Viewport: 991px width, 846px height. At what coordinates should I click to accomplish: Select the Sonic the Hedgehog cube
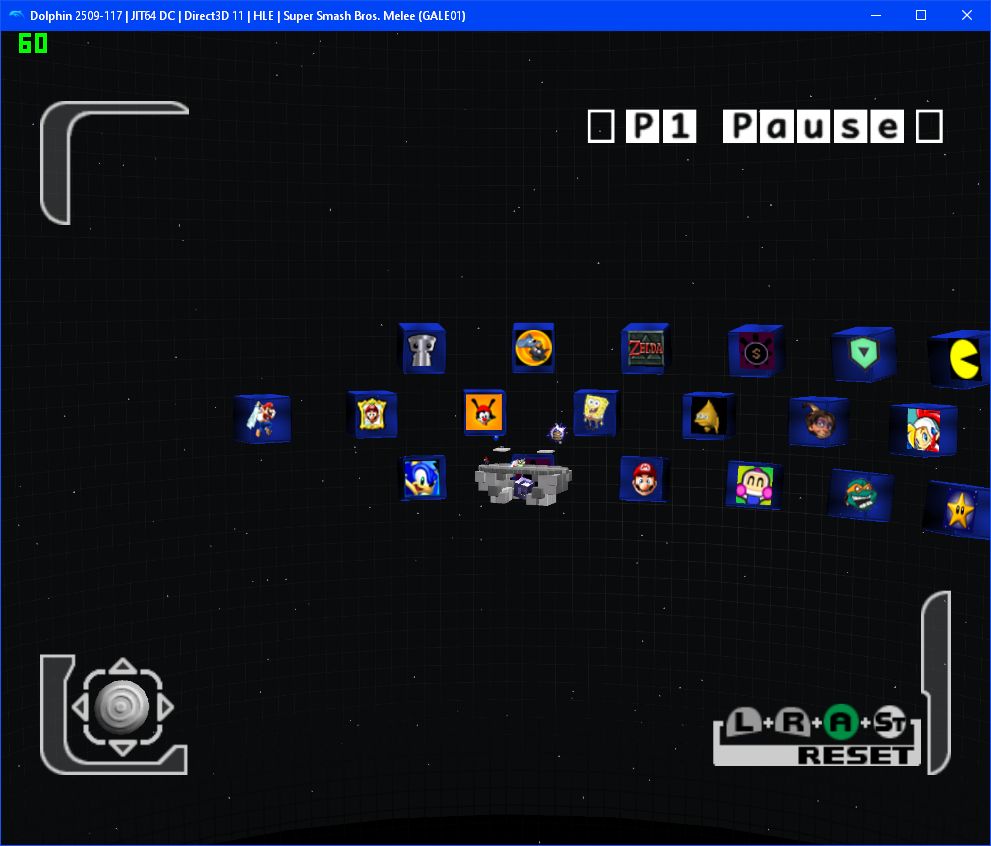click(423, 478)
